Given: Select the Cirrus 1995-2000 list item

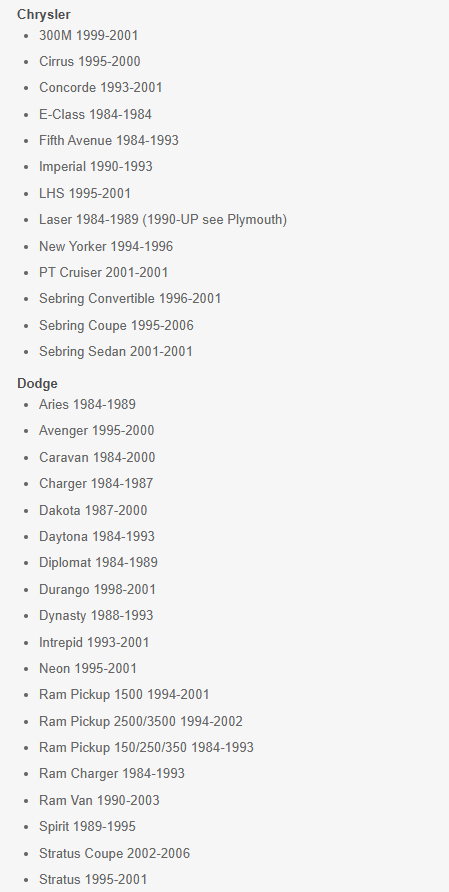Looking at the screenshot, I should pyautogui.click(x=90, y=61).
